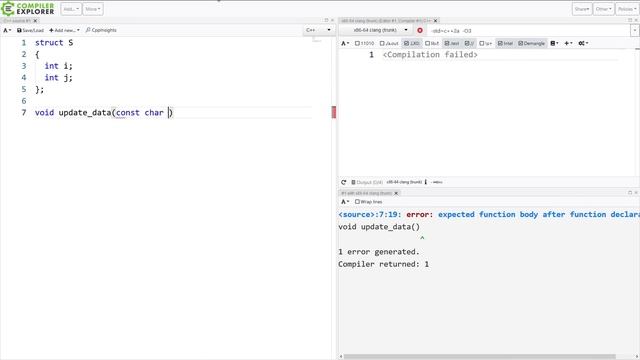Image resolution: width=640 pixels, height=360 pixels.
Task: Click the horizontal scrollbar in output pane
Action: point(479,356)
